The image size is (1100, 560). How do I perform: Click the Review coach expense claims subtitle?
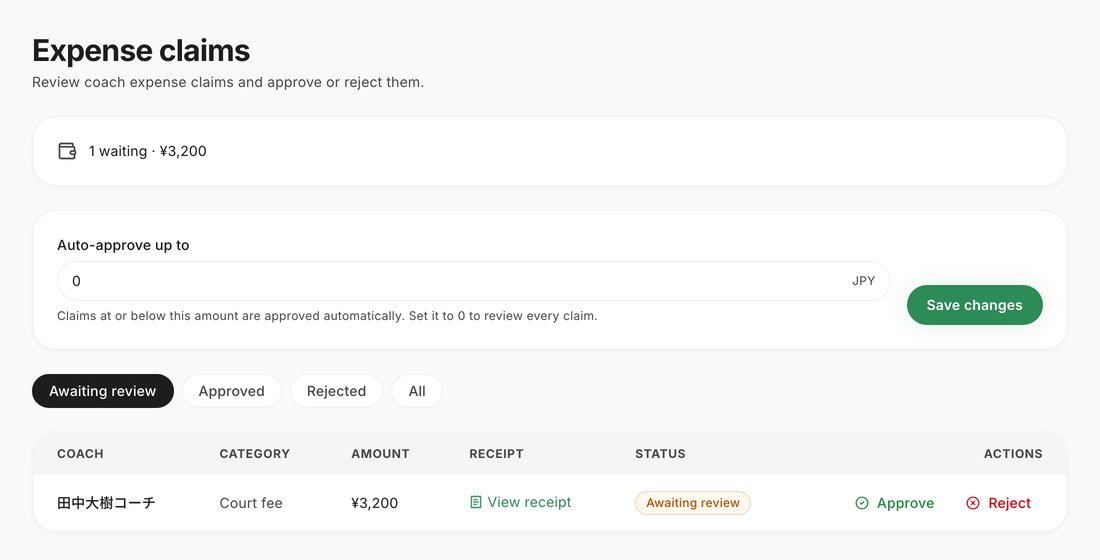pos(228,82)
